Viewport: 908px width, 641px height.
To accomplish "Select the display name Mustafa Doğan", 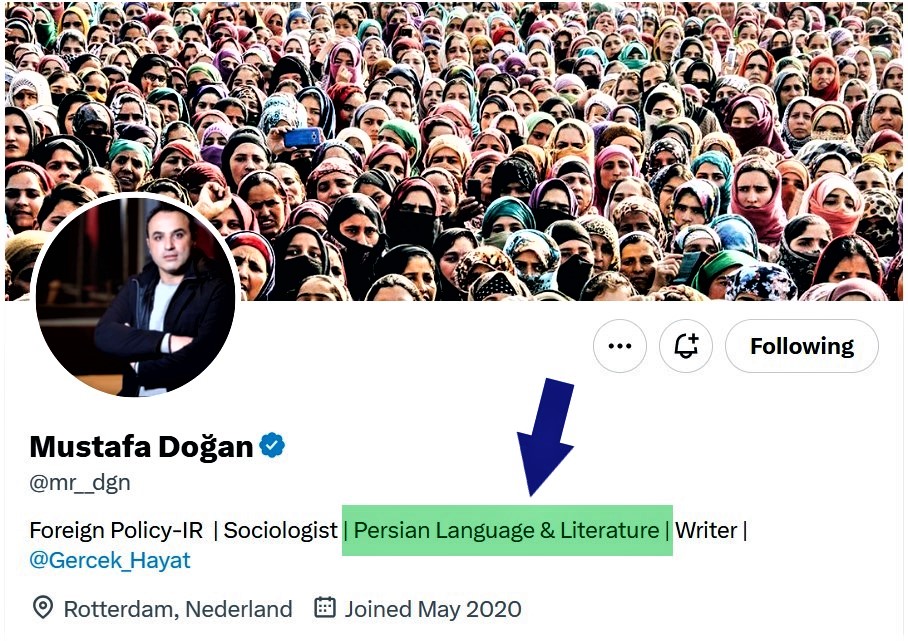I will (141, 446).
